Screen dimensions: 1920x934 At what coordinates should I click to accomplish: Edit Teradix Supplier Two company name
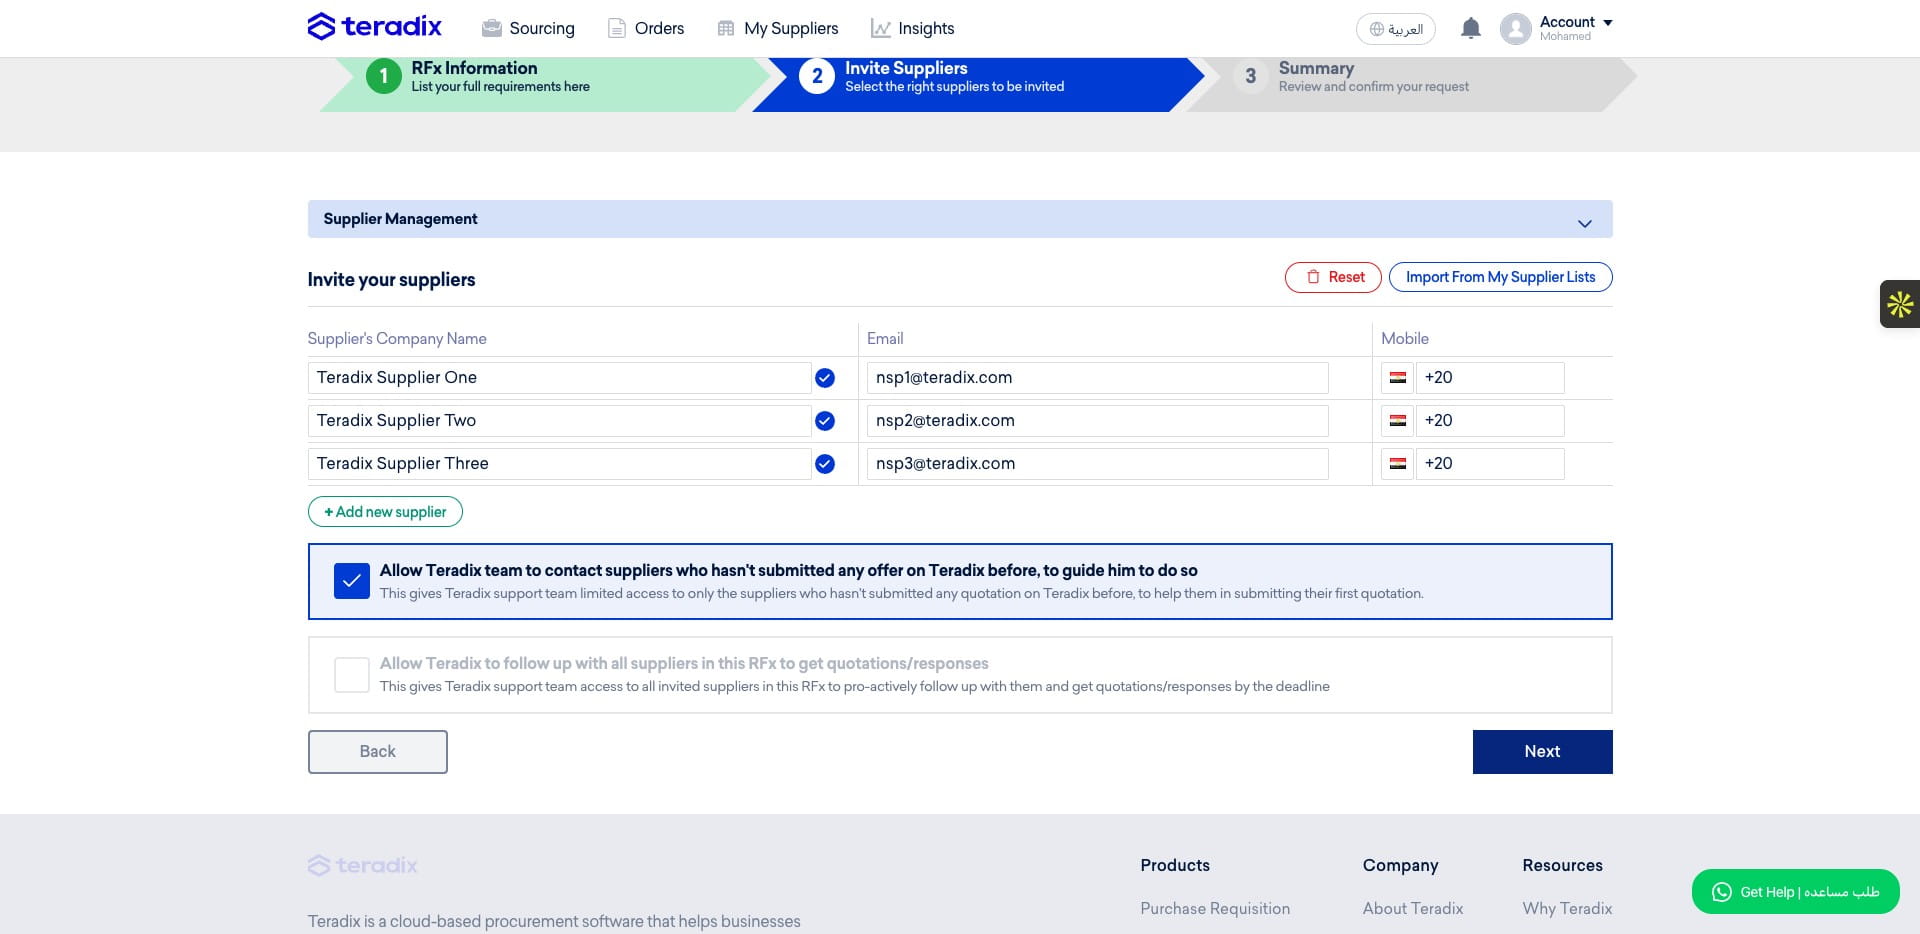(559, 421)
